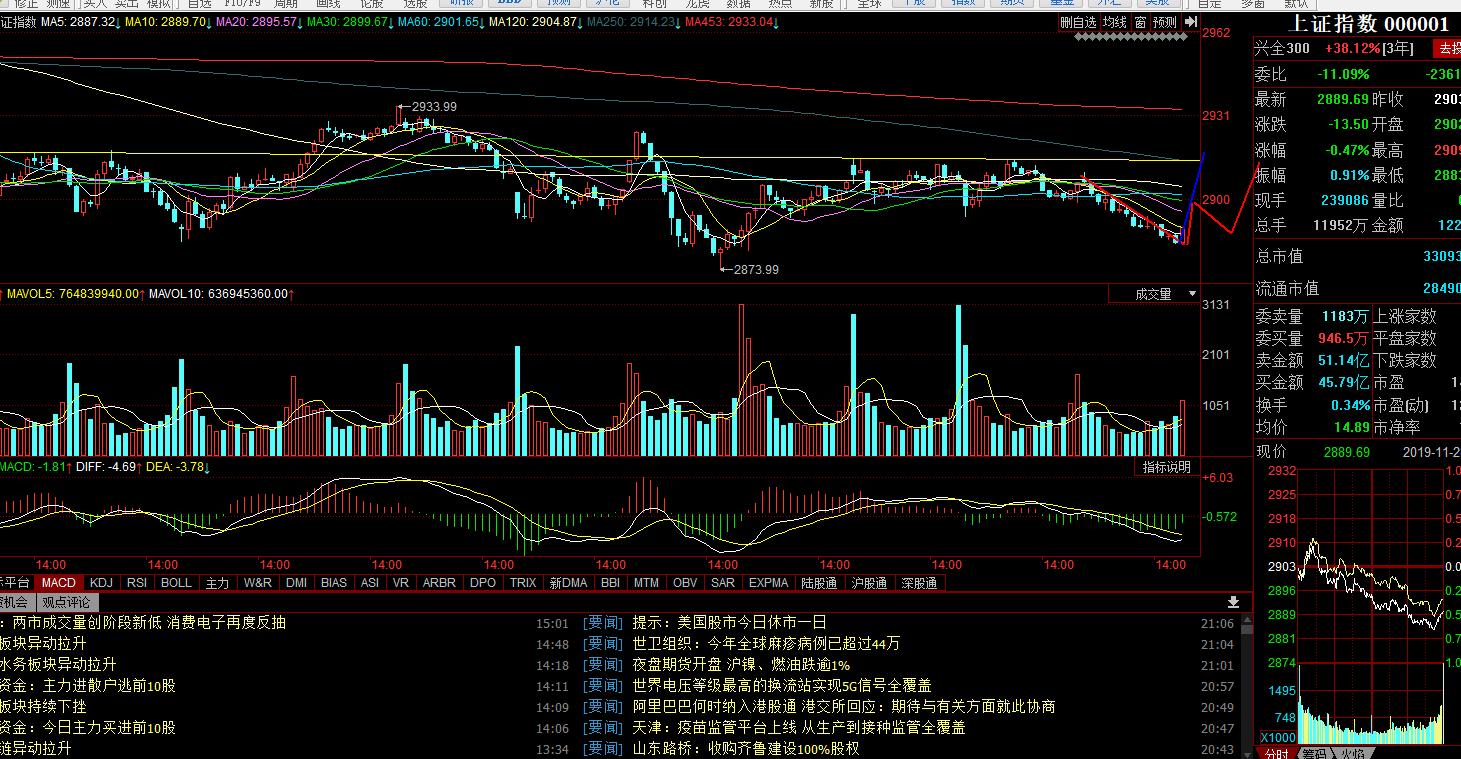
Task: Open news '天津：疫苗监管平台上线'
Action: coord(799,727)
